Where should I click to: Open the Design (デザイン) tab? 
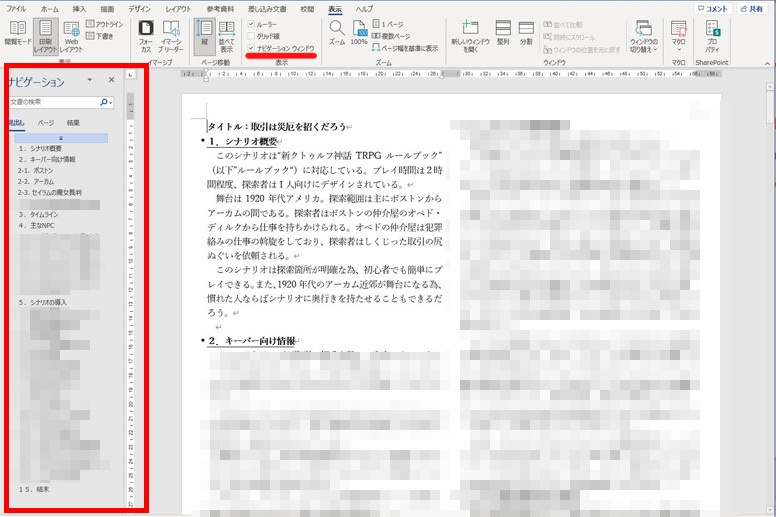pos(139,9)
